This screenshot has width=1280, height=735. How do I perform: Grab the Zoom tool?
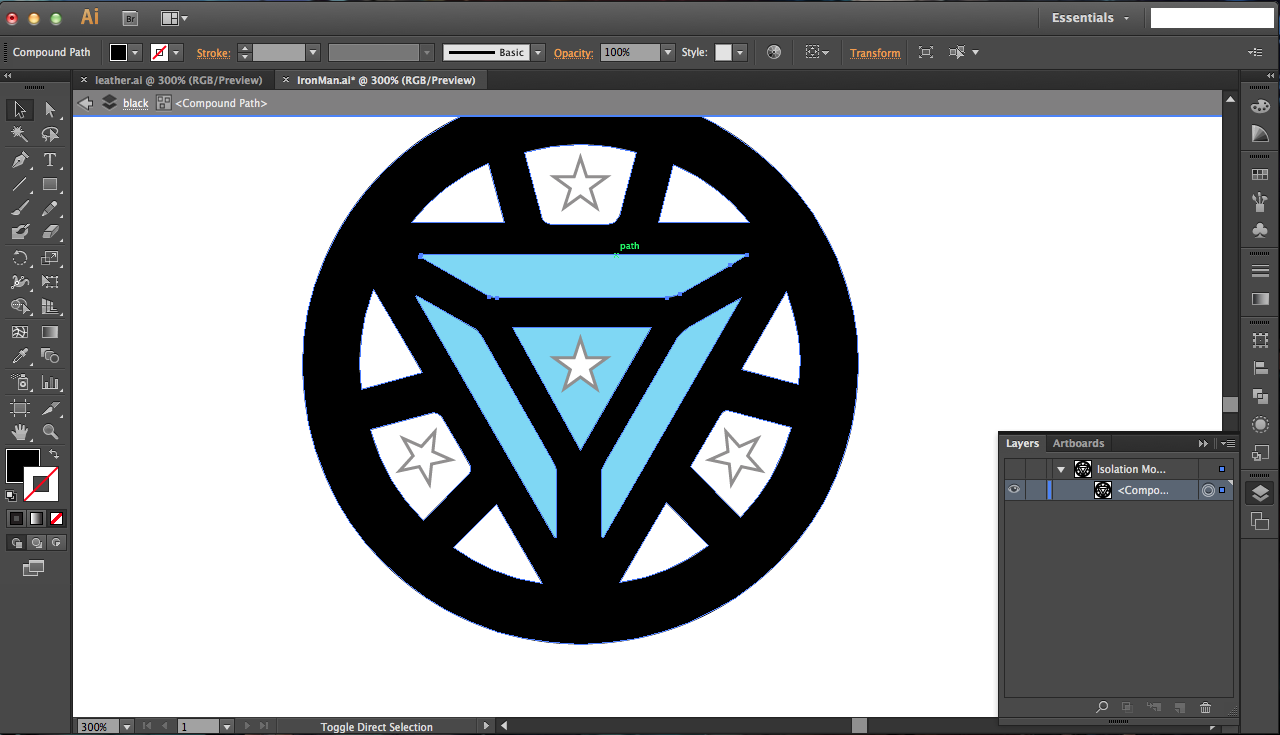(x=49, y=432)
